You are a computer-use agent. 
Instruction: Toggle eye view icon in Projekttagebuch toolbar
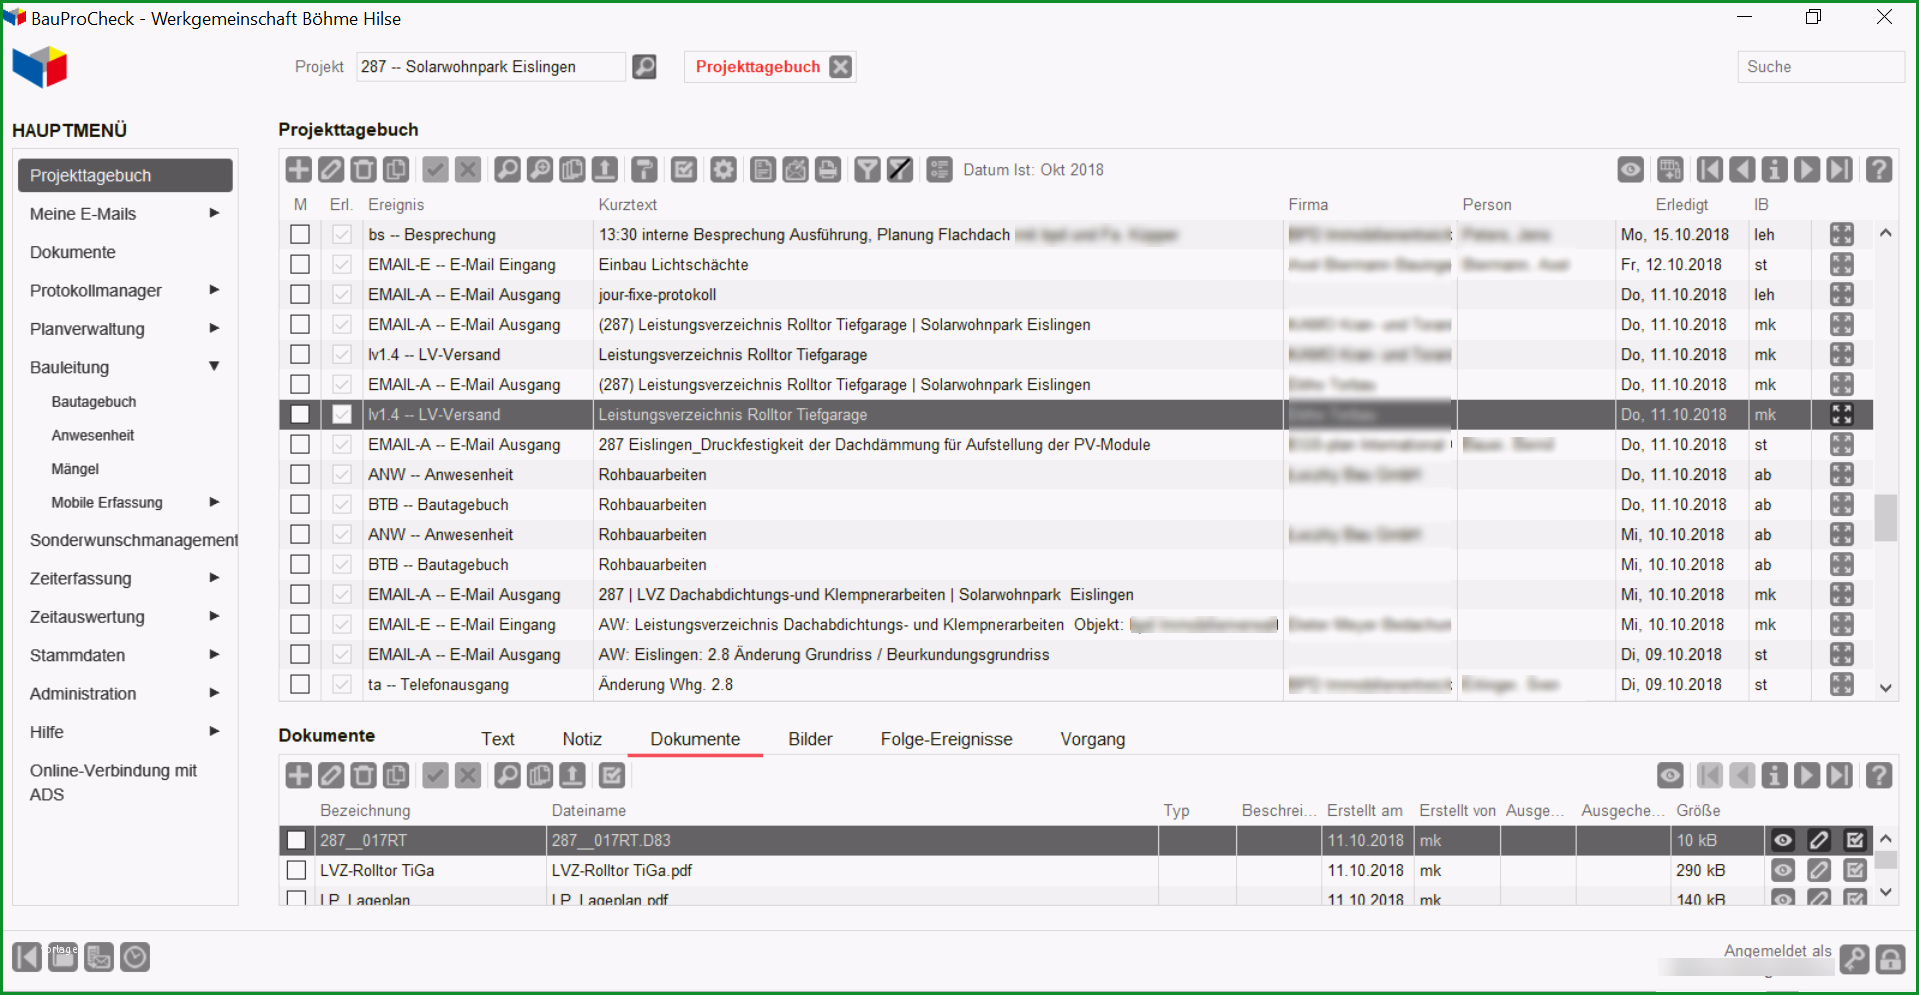coord(1631,169)
